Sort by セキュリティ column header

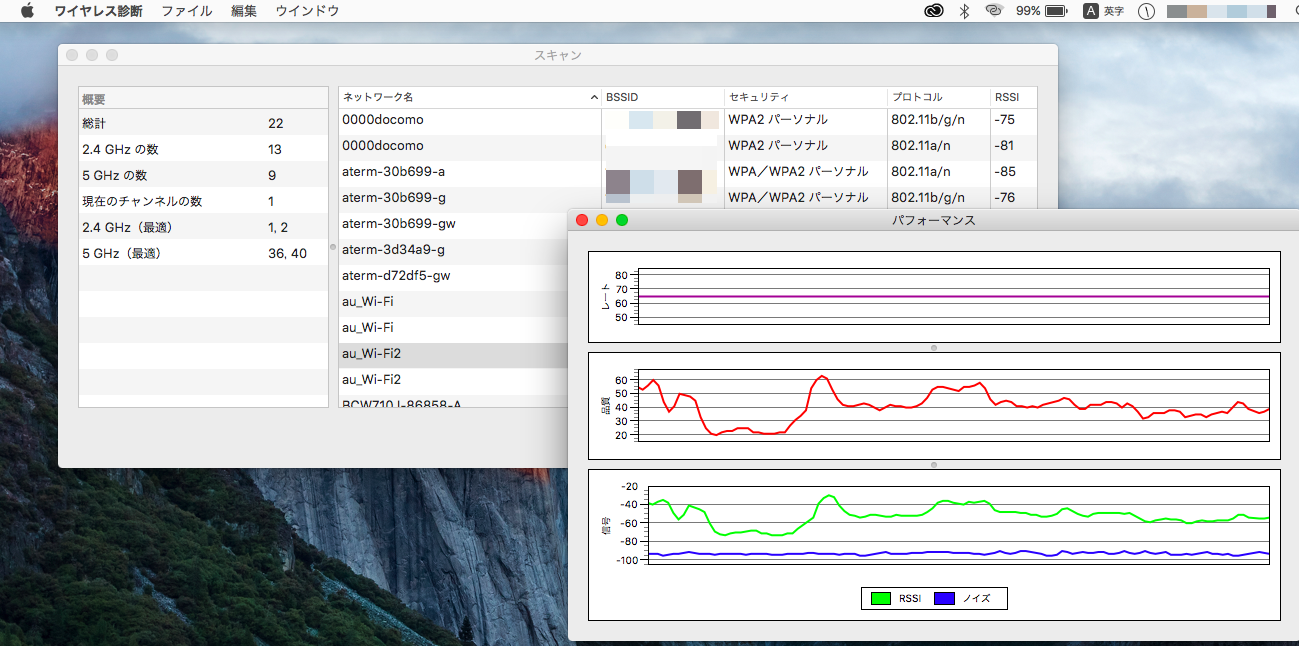806,97
